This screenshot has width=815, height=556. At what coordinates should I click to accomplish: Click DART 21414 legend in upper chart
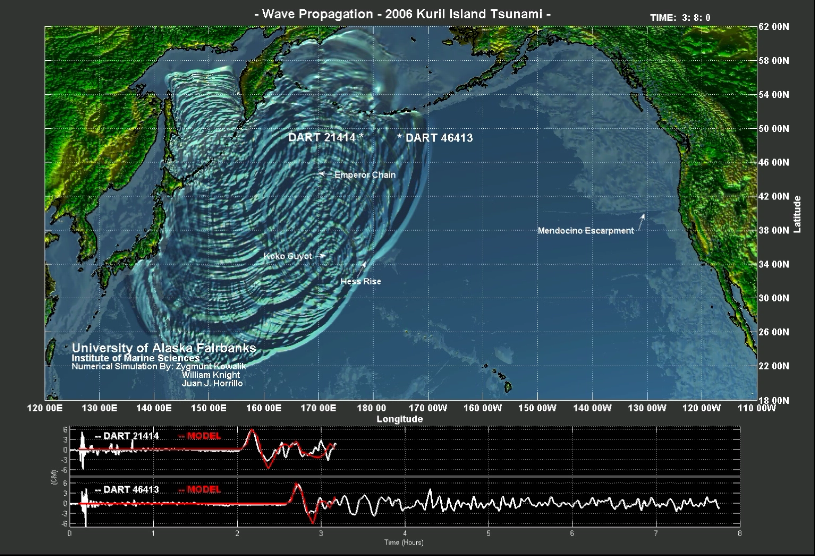tap(127, 436)
